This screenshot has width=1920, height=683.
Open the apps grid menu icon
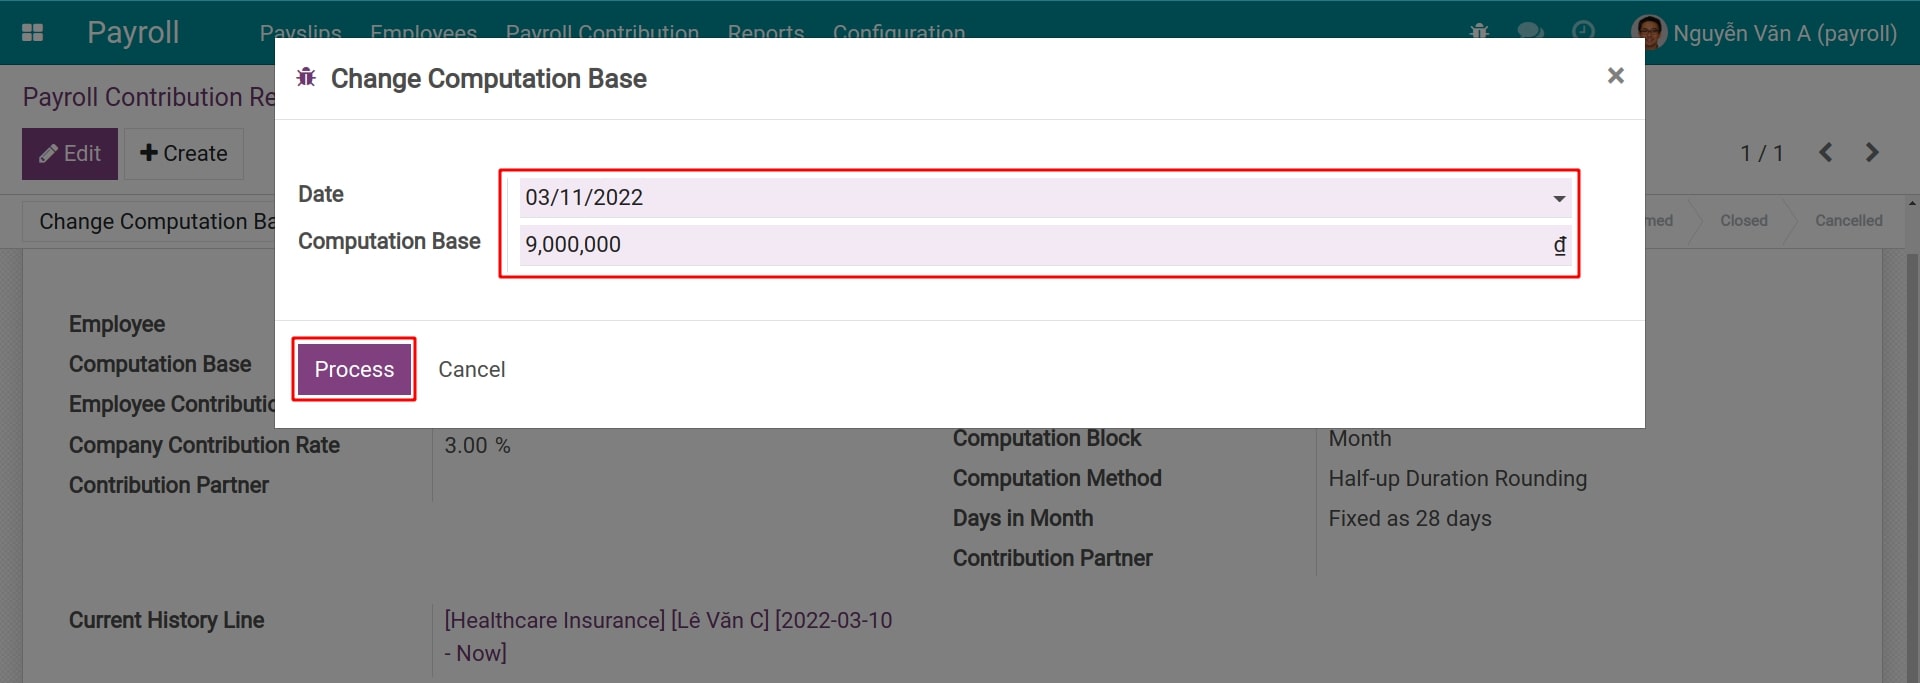pos(32,32)
